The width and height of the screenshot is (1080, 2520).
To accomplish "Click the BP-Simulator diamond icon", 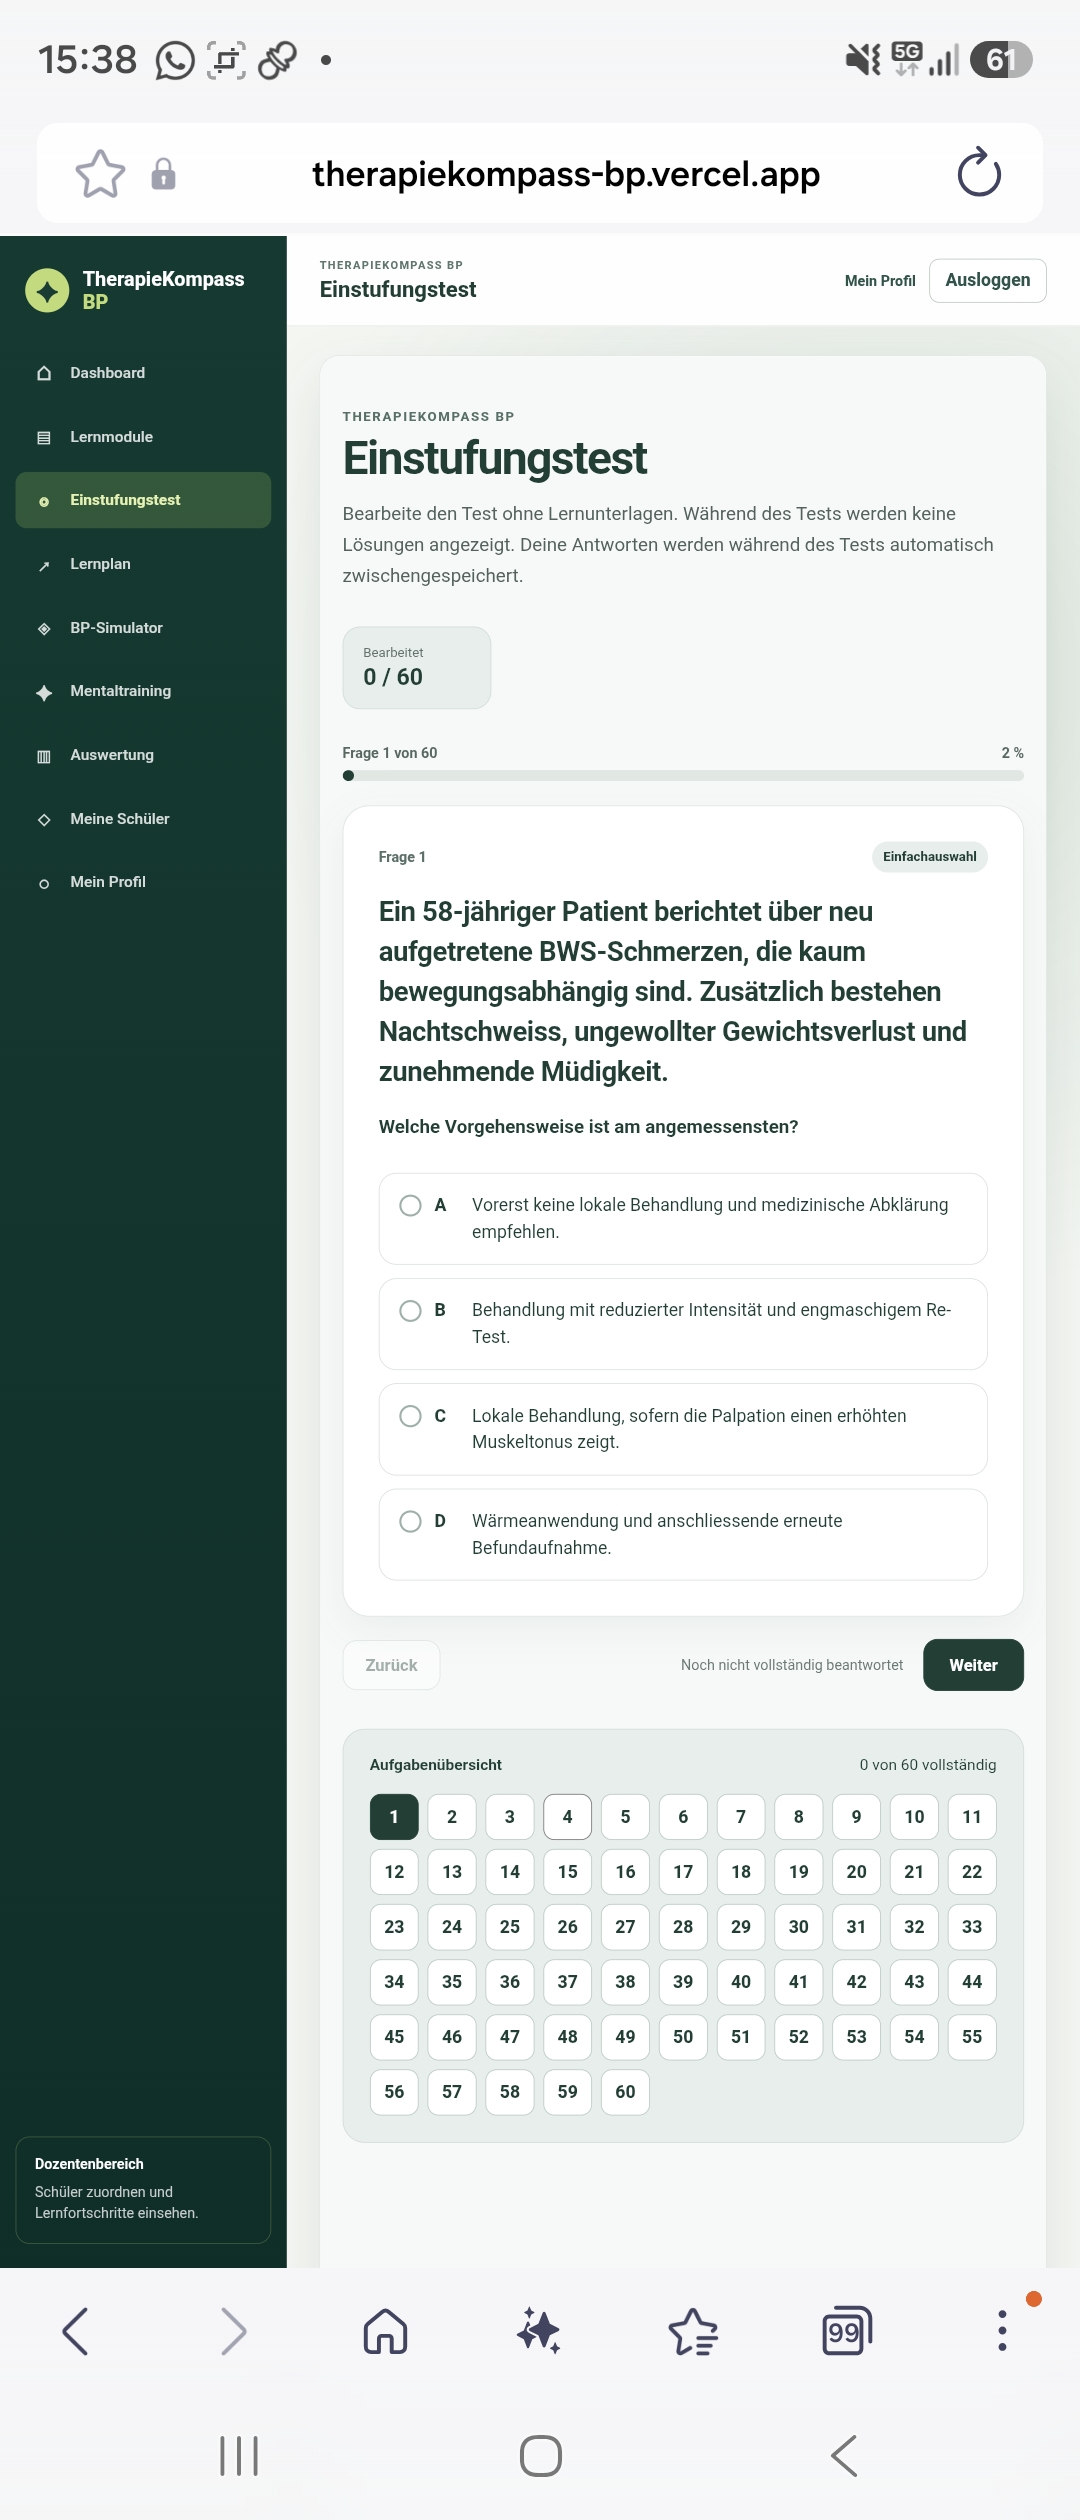I will [x=44, y=628].
